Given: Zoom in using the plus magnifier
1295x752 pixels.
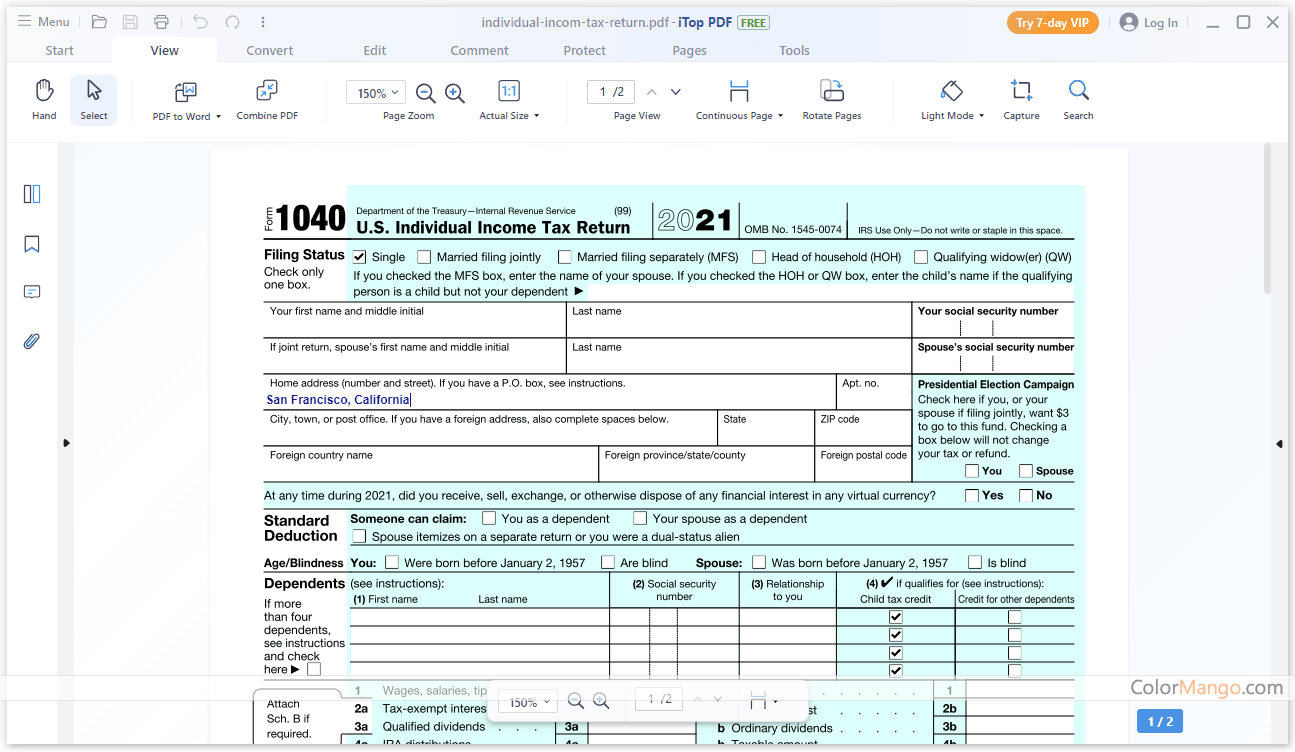Looking at the screenshot, I should pyautogui.click(x=455, y=93).
